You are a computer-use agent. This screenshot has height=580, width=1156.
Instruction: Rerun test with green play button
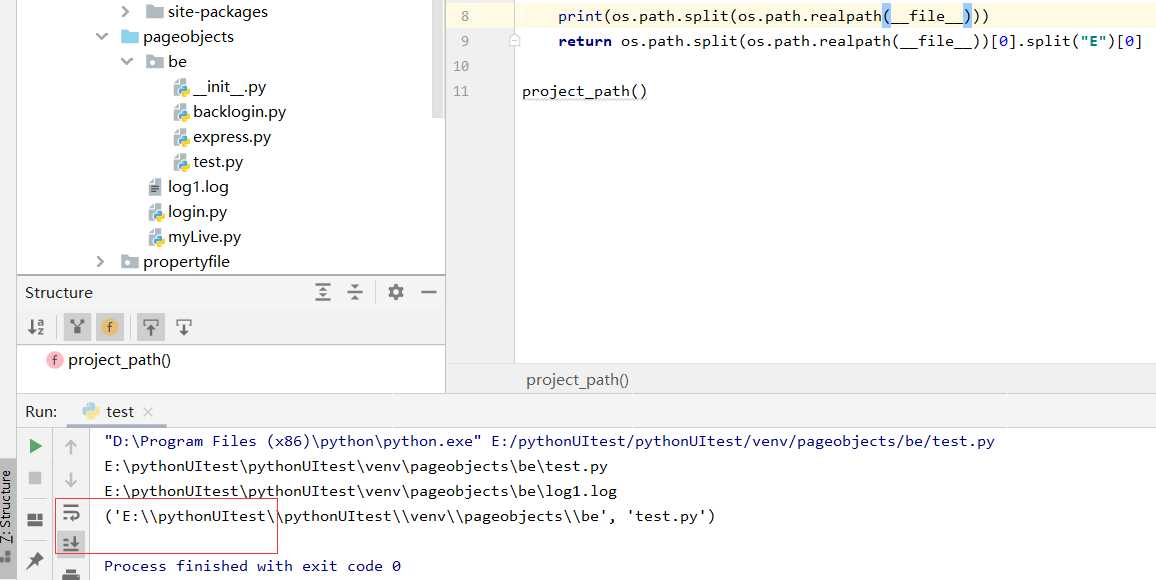point(35,446)
